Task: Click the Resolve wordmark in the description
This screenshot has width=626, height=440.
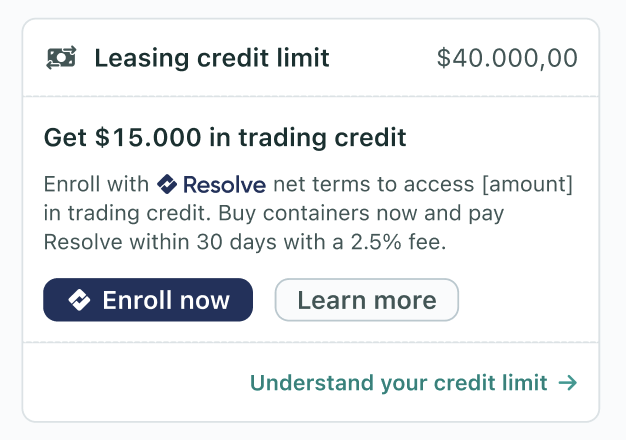Action: pos(224,185)
